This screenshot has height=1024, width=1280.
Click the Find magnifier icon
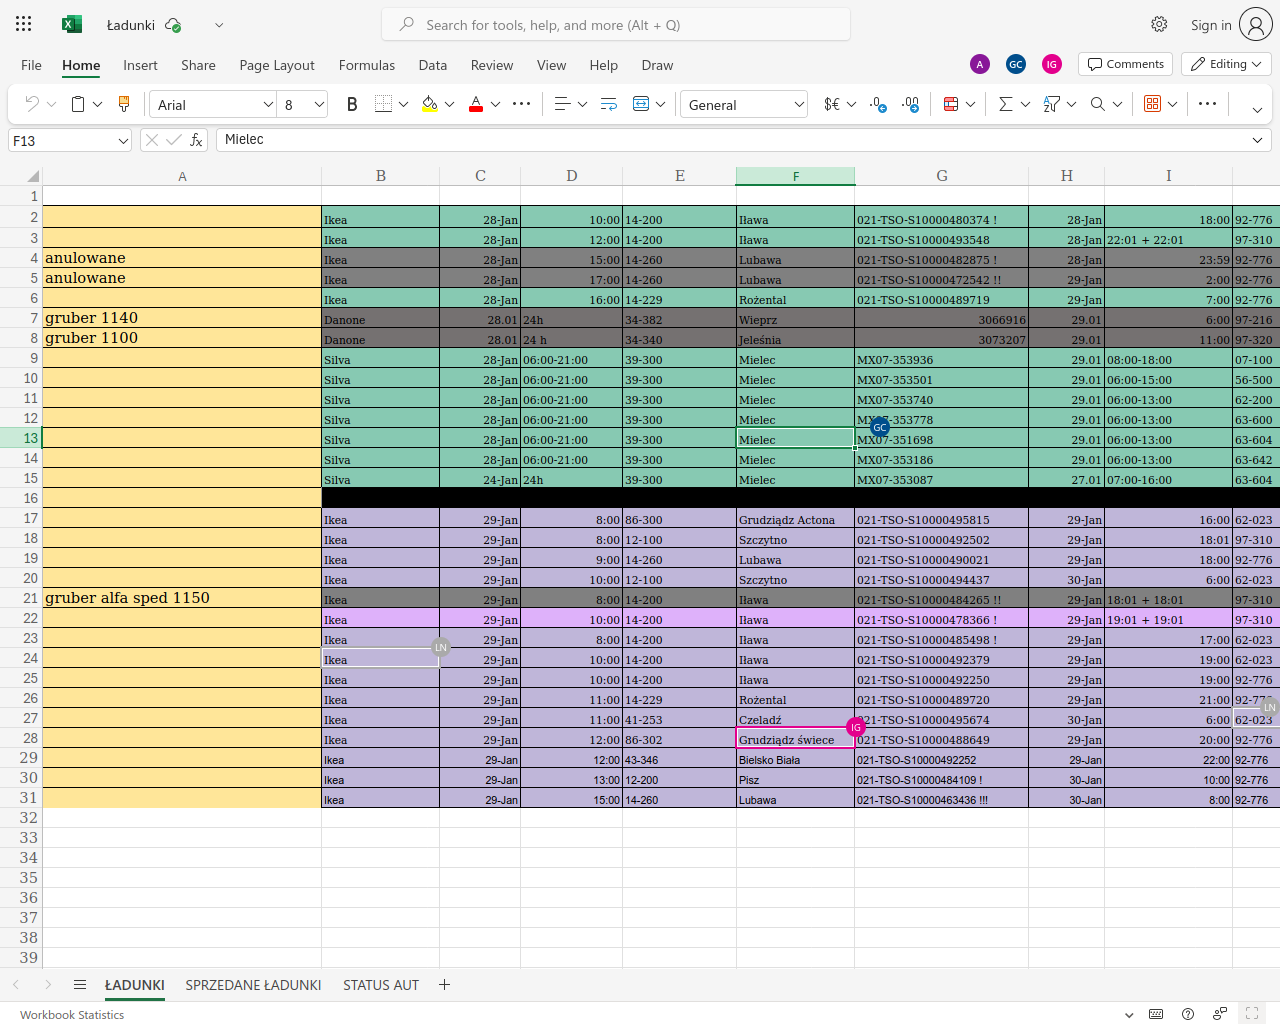click(x=1098, y=104)
